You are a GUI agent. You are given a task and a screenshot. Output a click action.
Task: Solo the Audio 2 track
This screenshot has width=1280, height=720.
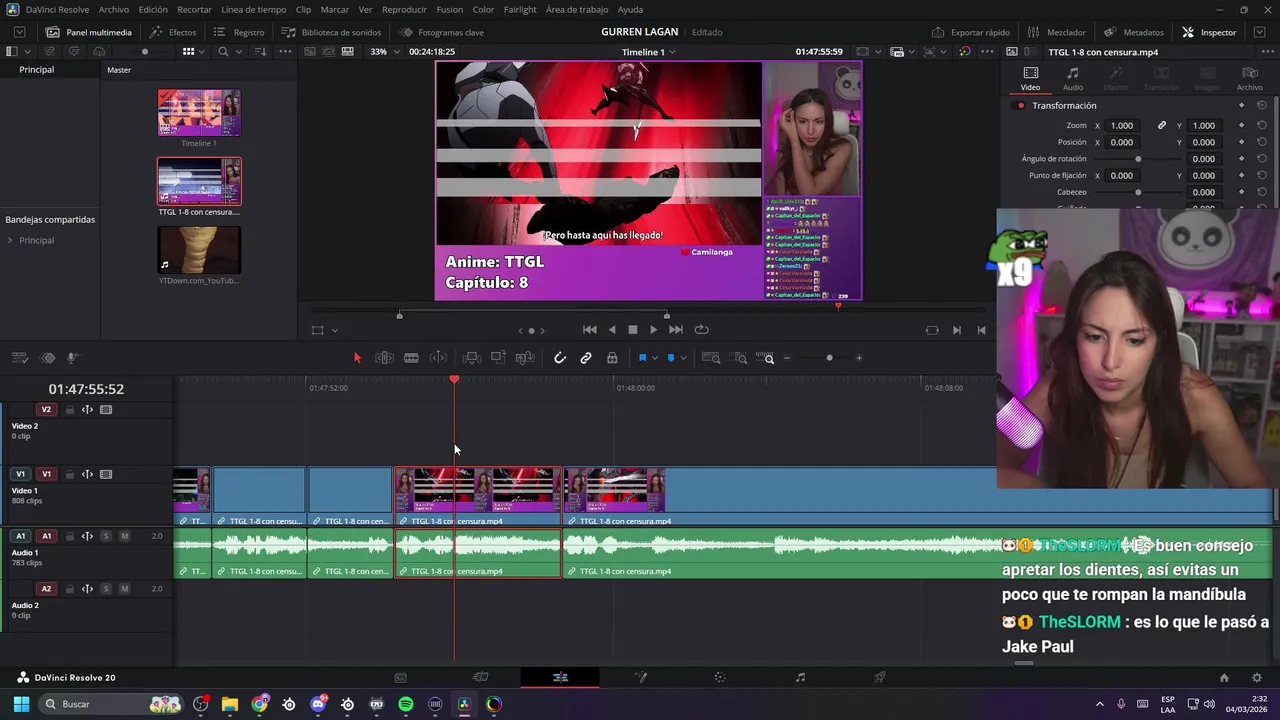pos(105,589)
